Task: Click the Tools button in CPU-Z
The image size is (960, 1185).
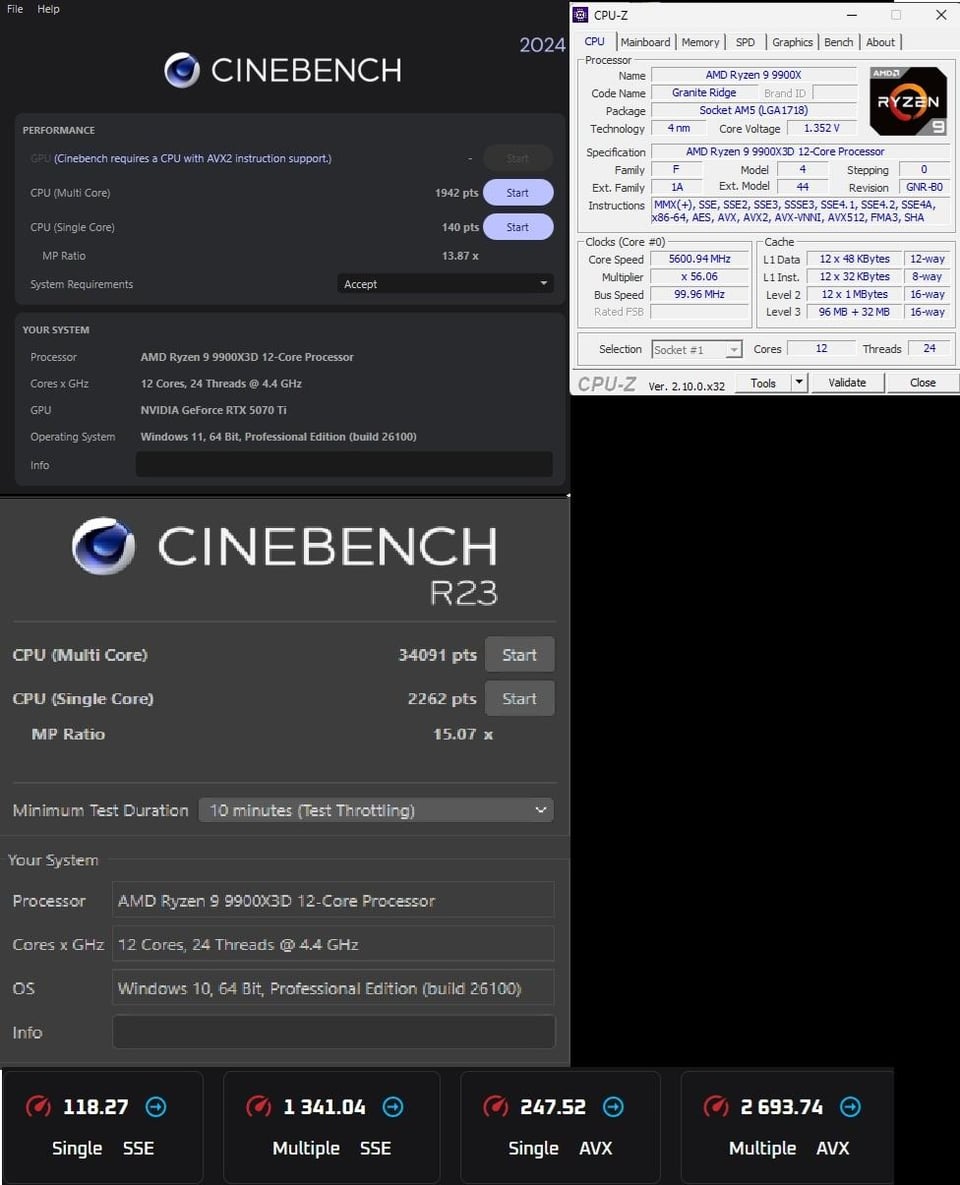Action: pyautogui.click(x=763, y=382)
